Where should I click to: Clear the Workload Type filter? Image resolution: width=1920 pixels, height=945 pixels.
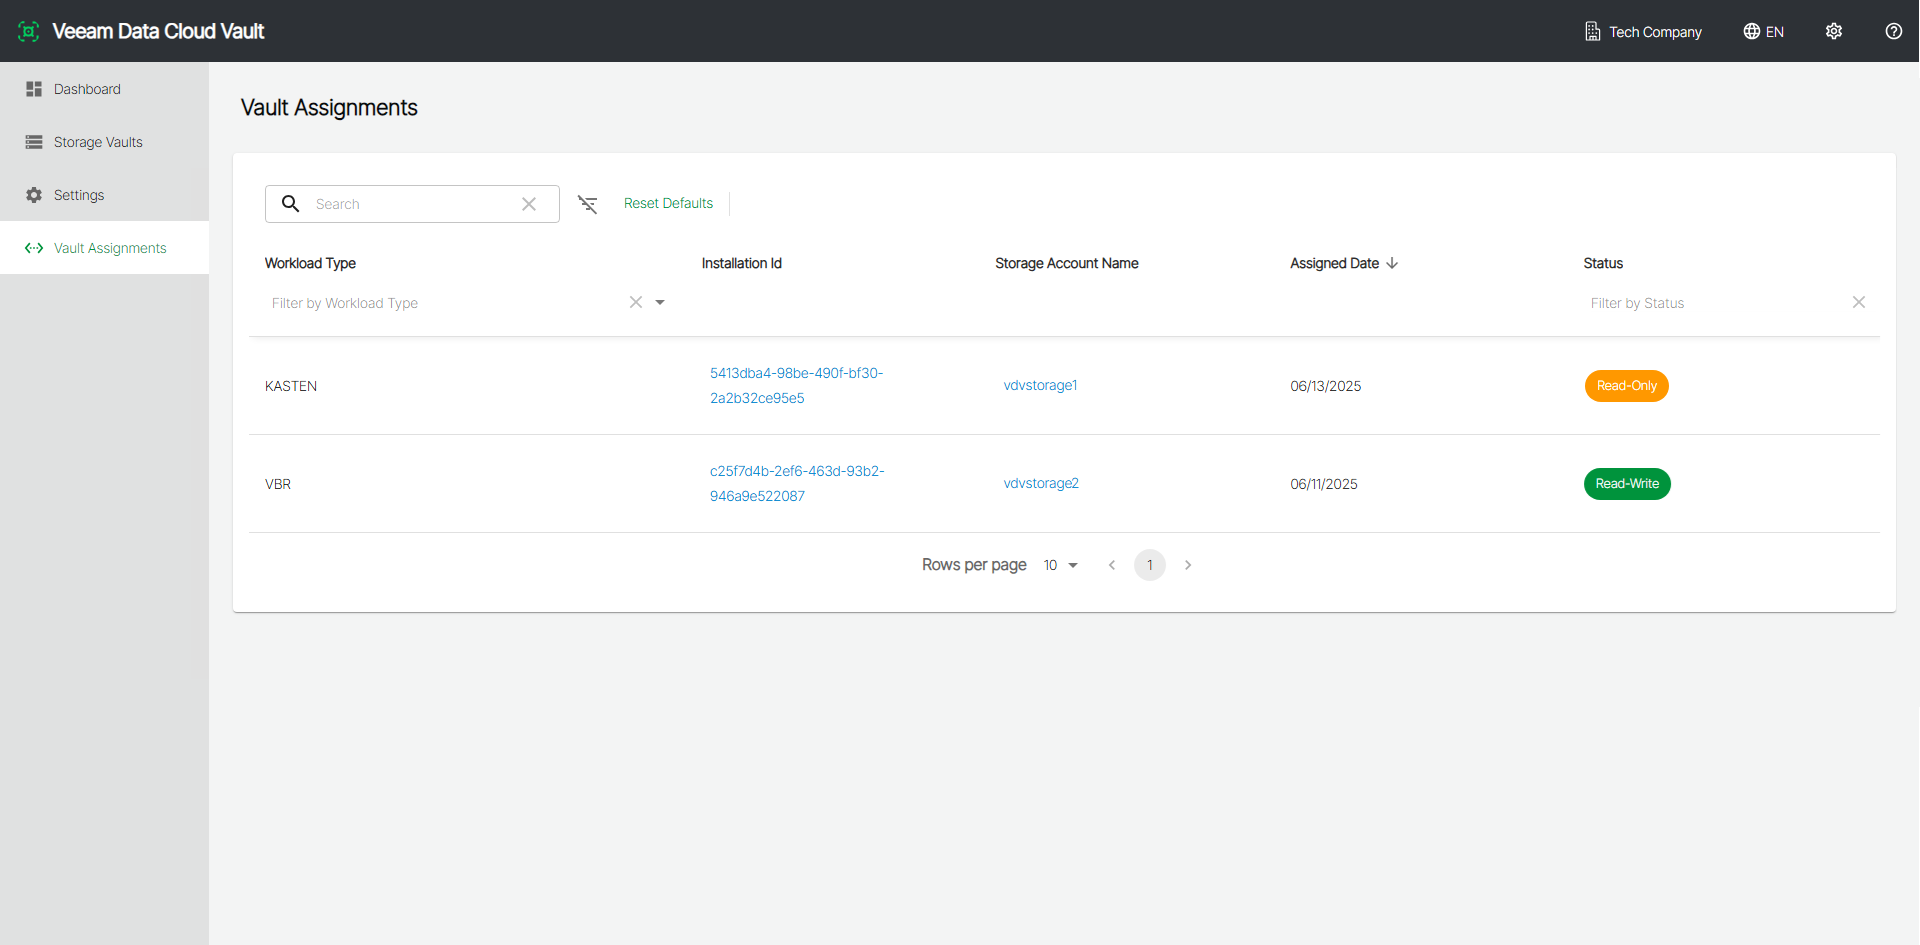pos(636,302)
